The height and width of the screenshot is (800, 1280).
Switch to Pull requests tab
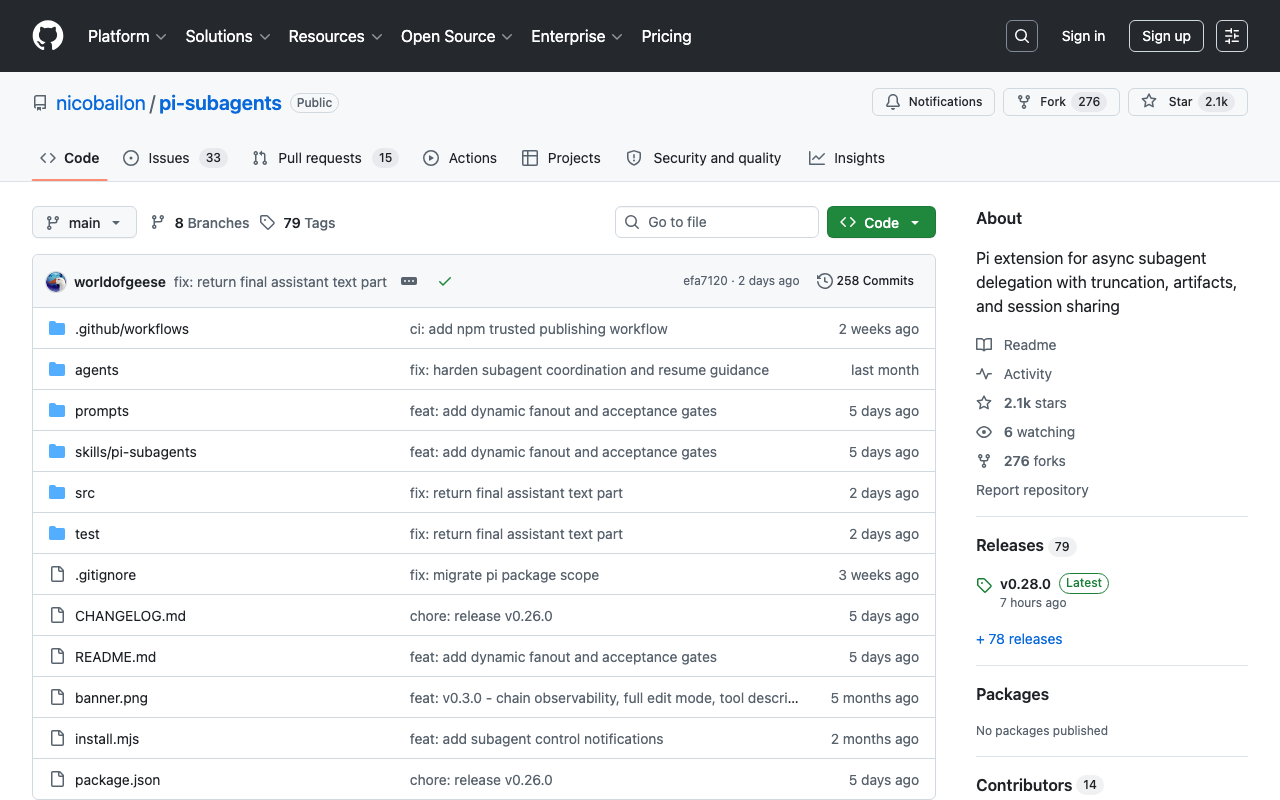[325, 158]
